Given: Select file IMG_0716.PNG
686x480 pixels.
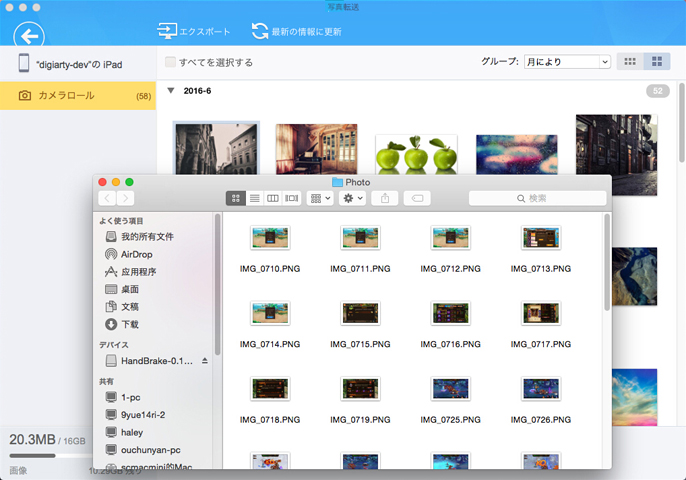Looking at the screenshot, I should tap(451, 325).
